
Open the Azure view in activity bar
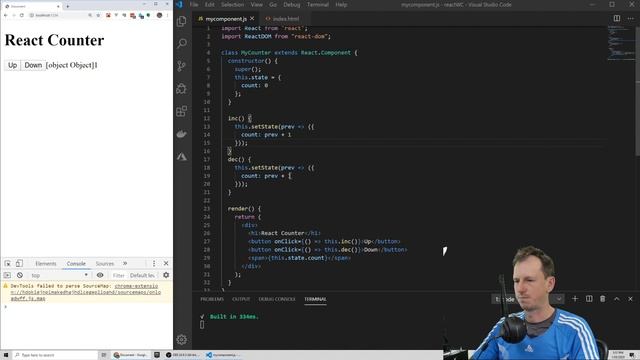(182, 157)
